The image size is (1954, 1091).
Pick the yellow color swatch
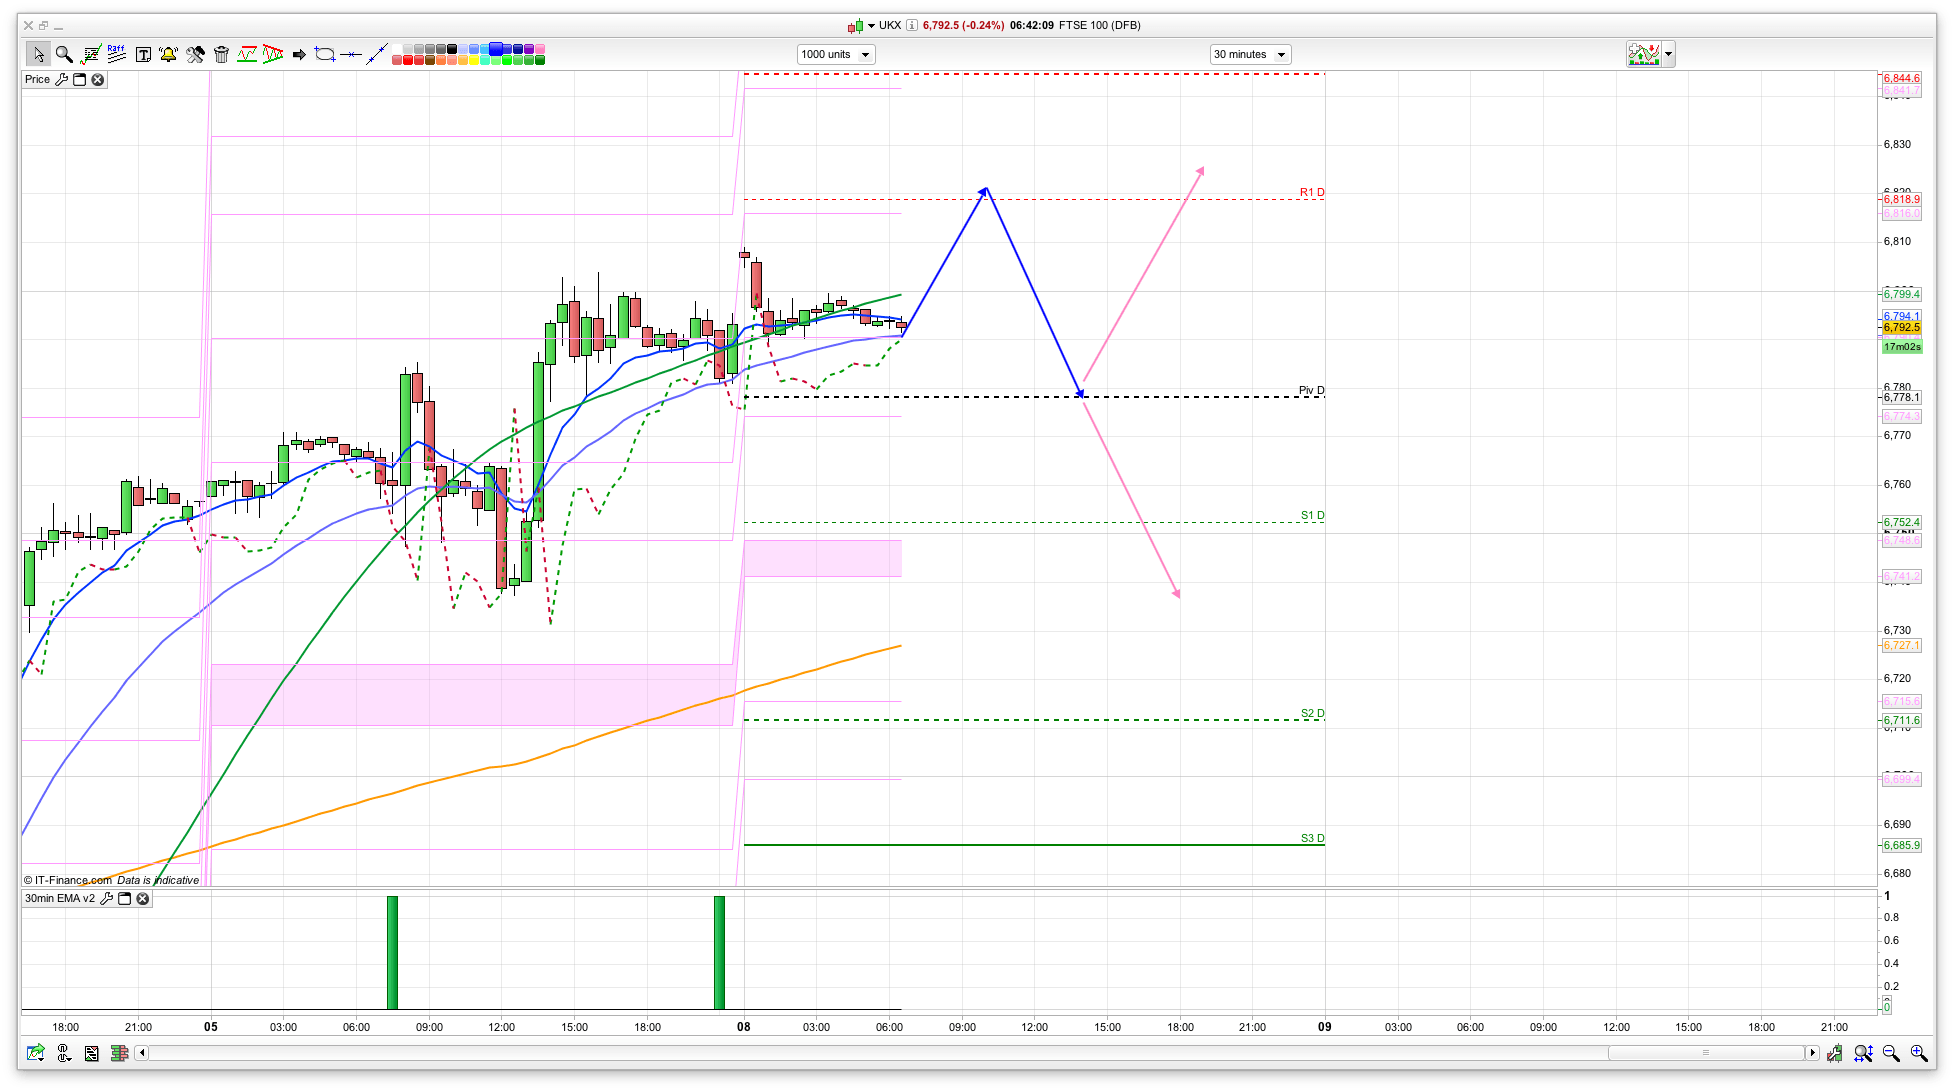coord(474,60)
